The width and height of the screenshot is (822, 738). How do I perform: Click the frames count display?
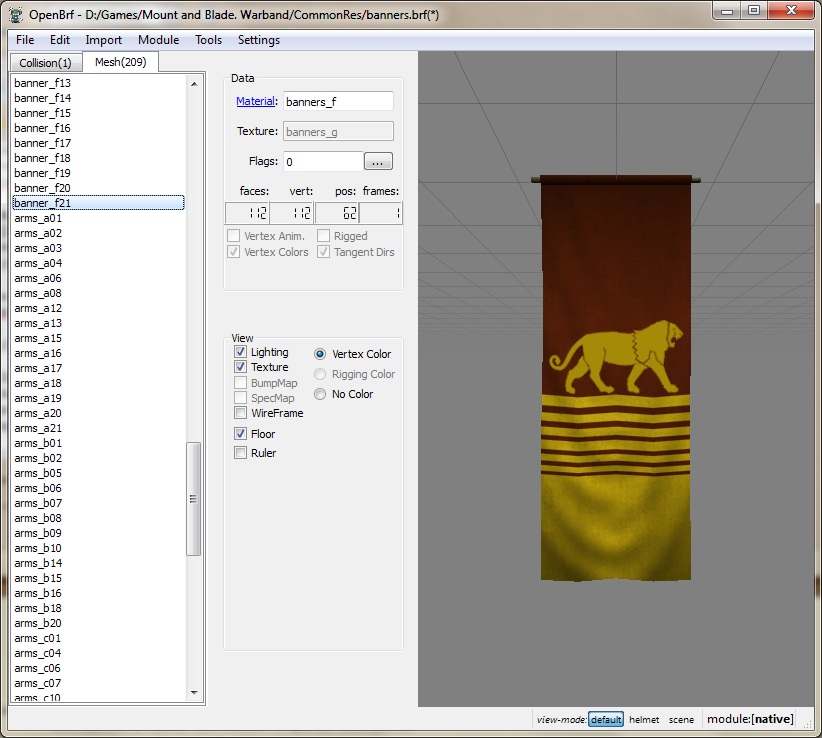381,213
